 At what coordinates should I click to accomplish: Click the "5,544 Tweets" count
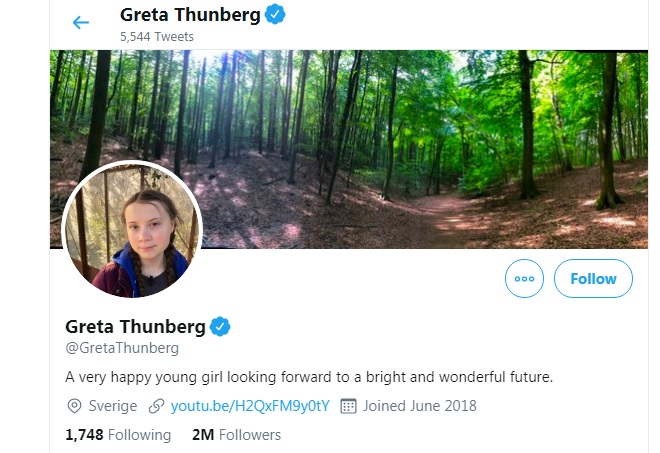point(156,37)
